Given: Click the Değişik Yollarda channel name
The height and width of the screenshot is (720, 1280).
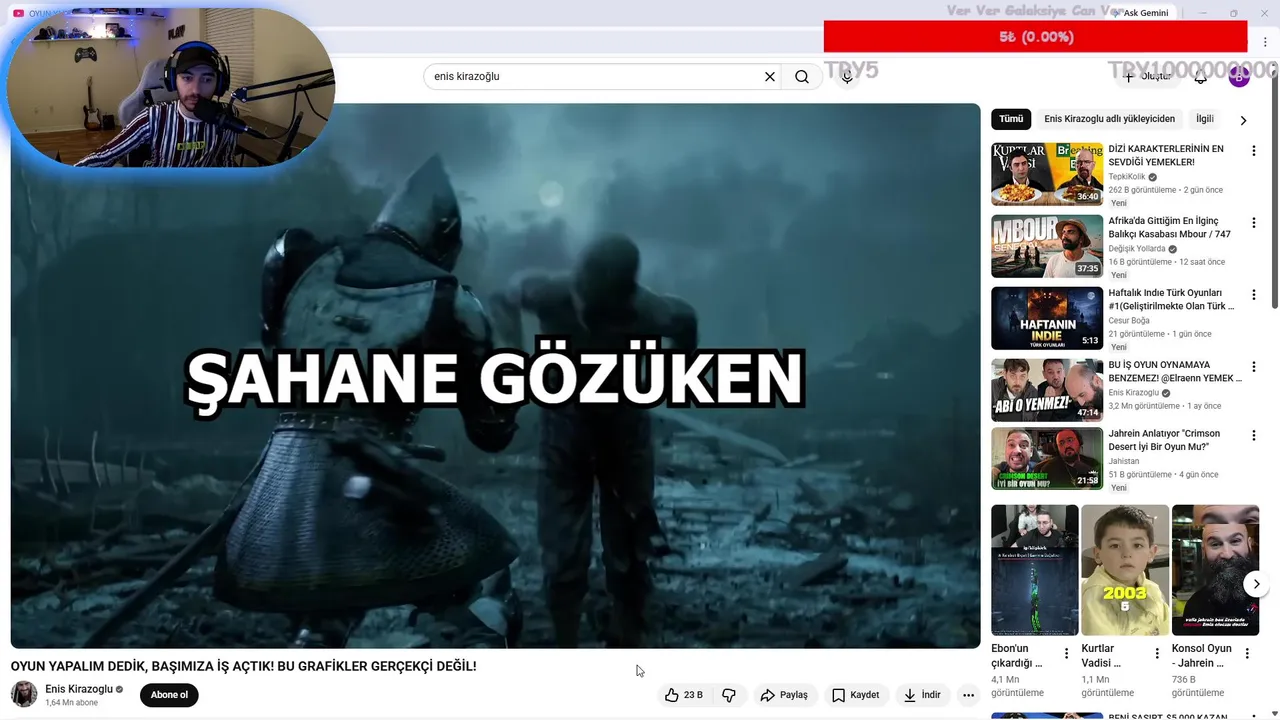Looking at the screenshot, I should tap(1137, 249).
